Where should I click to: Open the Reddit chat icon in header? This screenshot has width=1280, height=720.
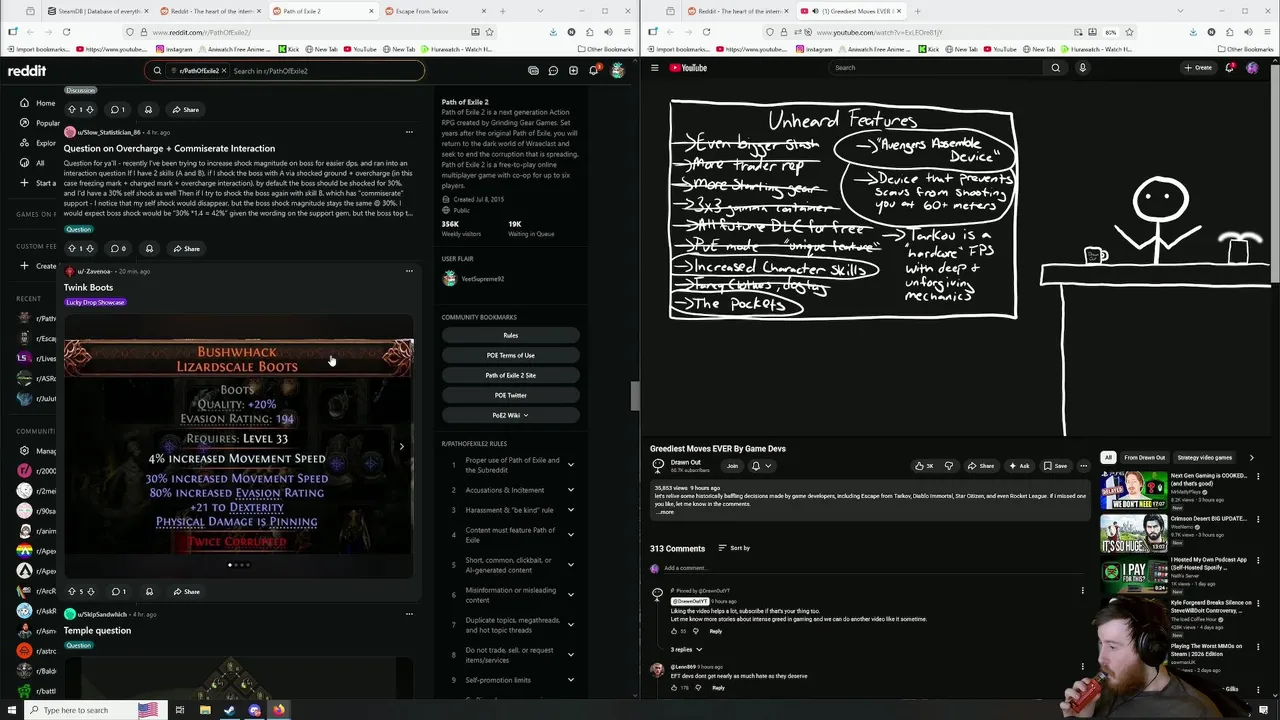tap(553, 71)
